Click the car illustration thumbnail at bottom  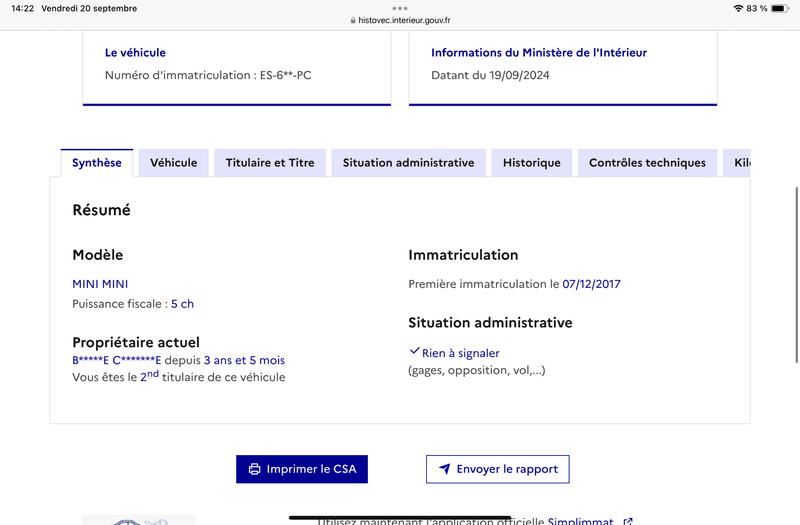(139, 520)
